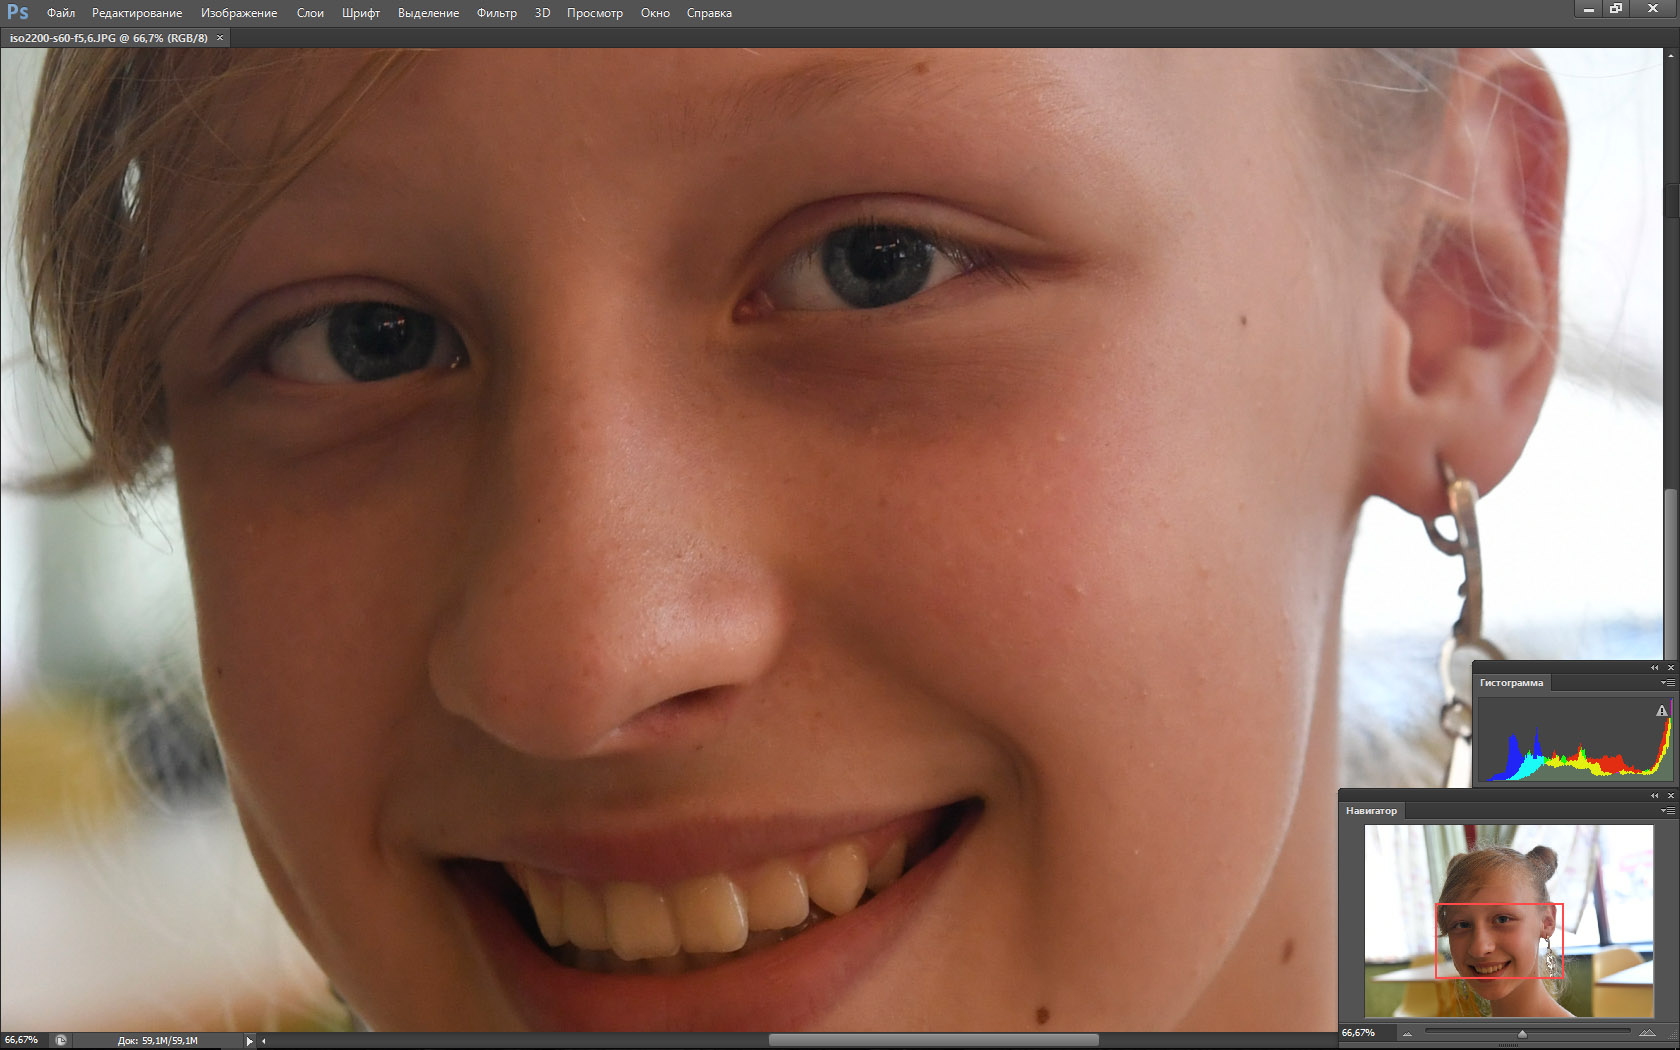Open the status bar info arrow menu
The width and height of the screenshot is (1680, 1050).
(x=249, y=1041)
